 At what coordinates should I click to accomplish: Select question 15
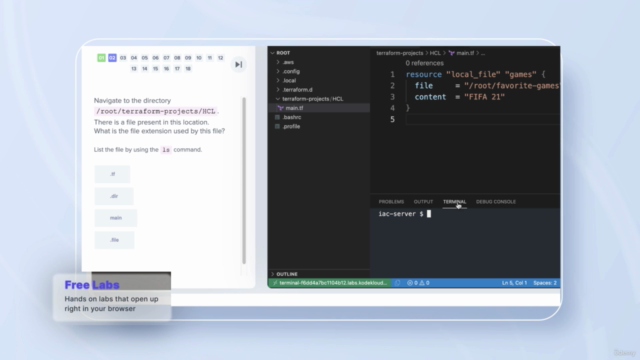[x=156, y=69]
